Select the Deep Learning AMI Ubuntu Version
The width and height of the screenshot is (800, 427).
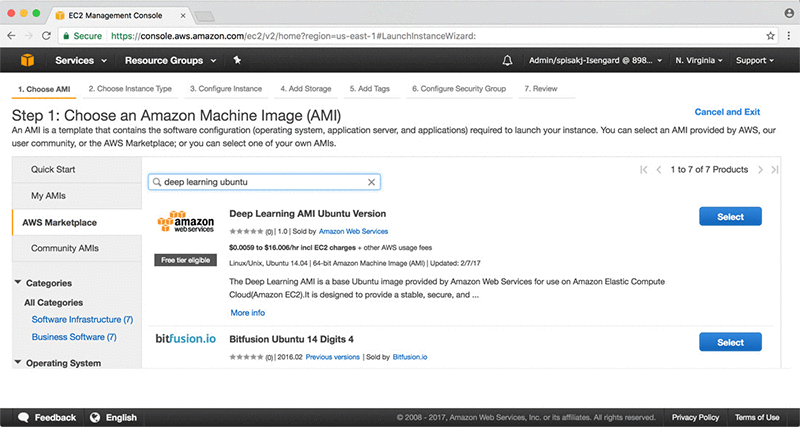click(730, 216)
